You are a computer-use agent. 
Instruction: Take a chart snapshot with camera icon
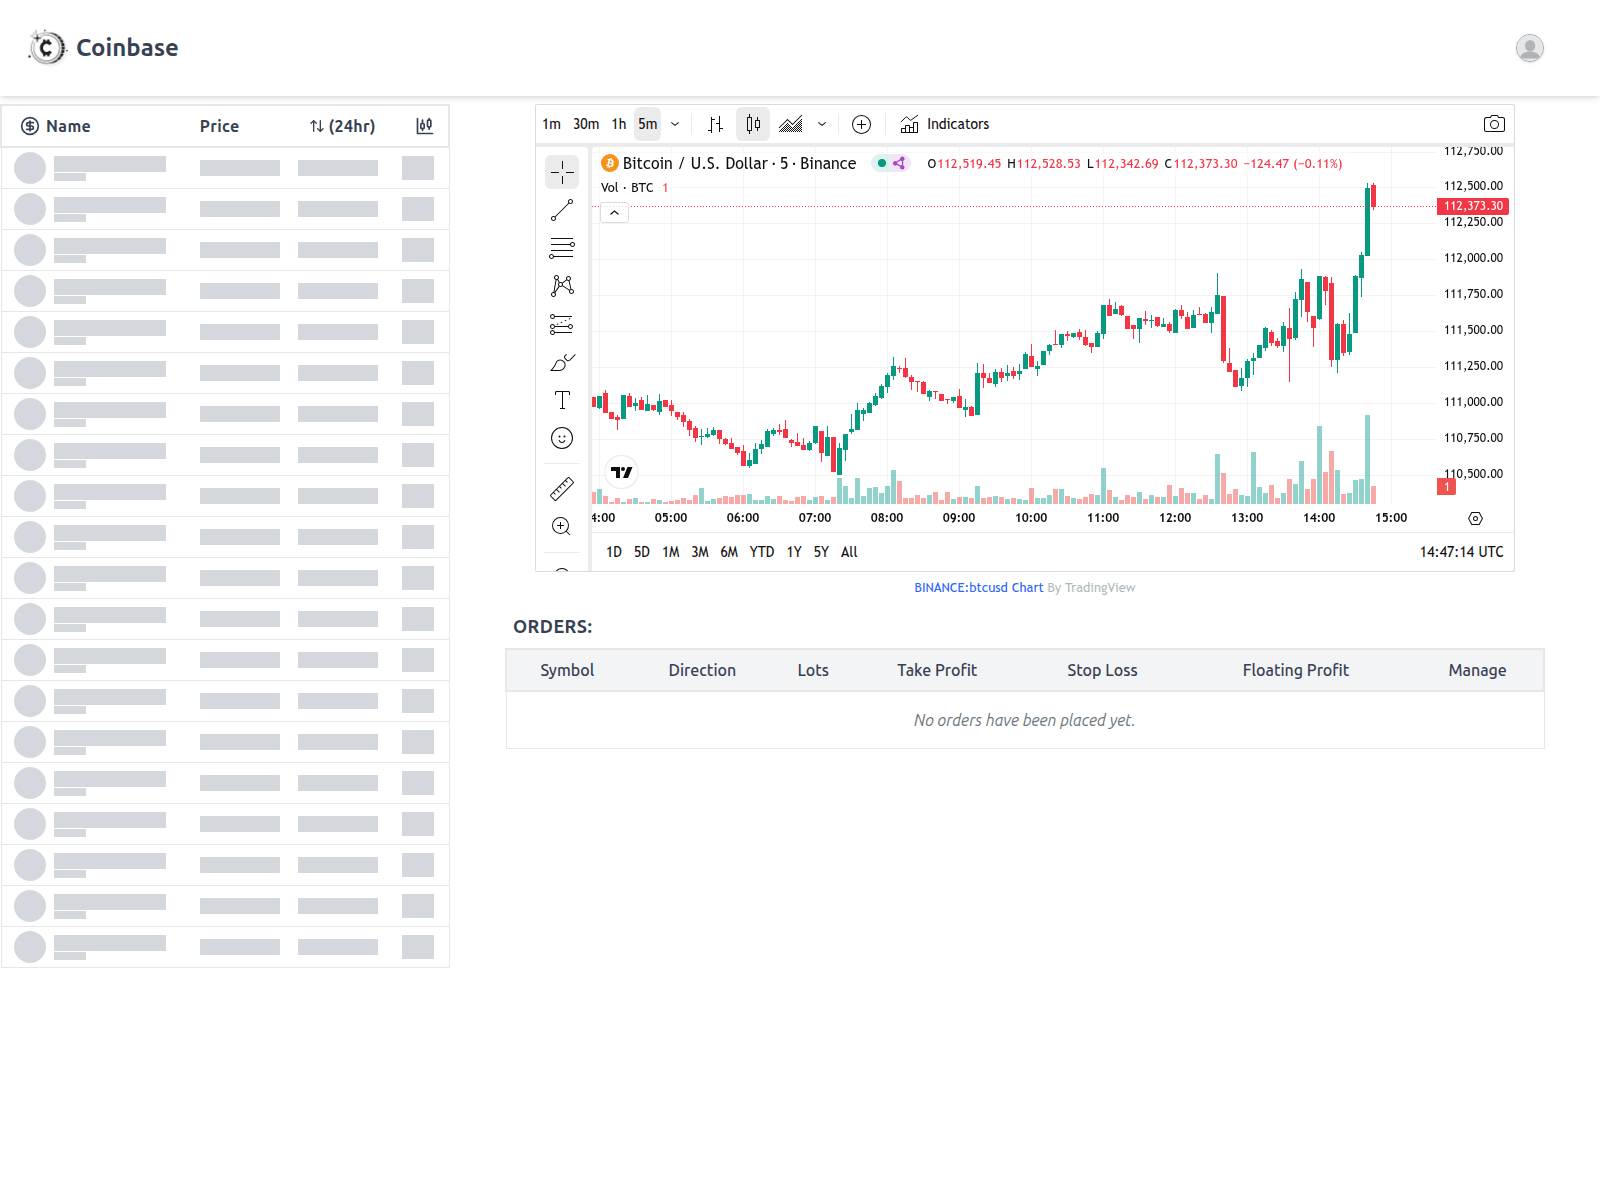[1494, 124]
